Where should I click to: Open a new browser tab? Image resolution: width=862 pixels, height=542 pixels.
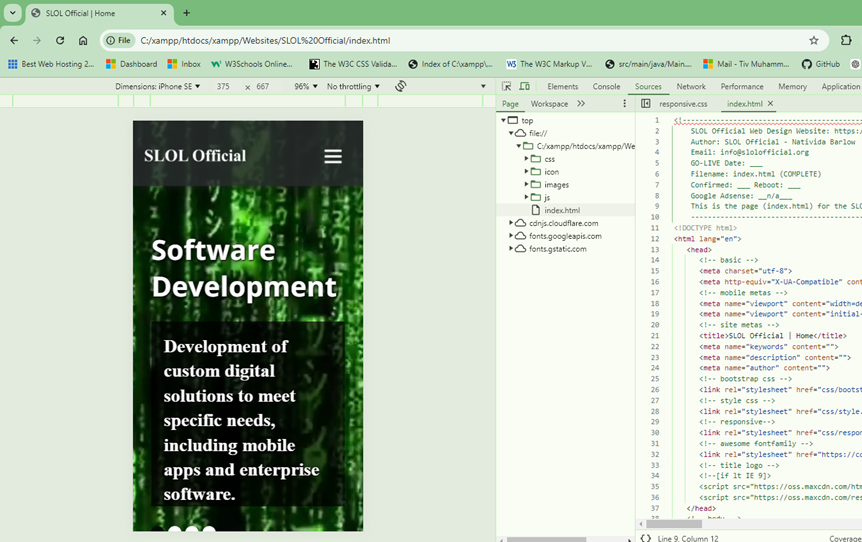point(186,13)
